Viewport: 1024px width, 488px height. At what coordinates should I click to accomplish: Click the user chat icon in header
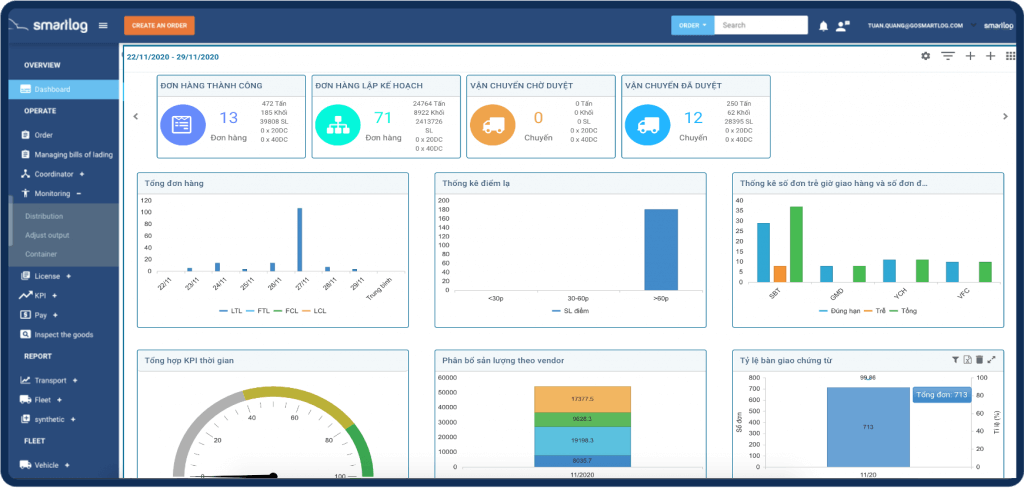click(843, 26)
